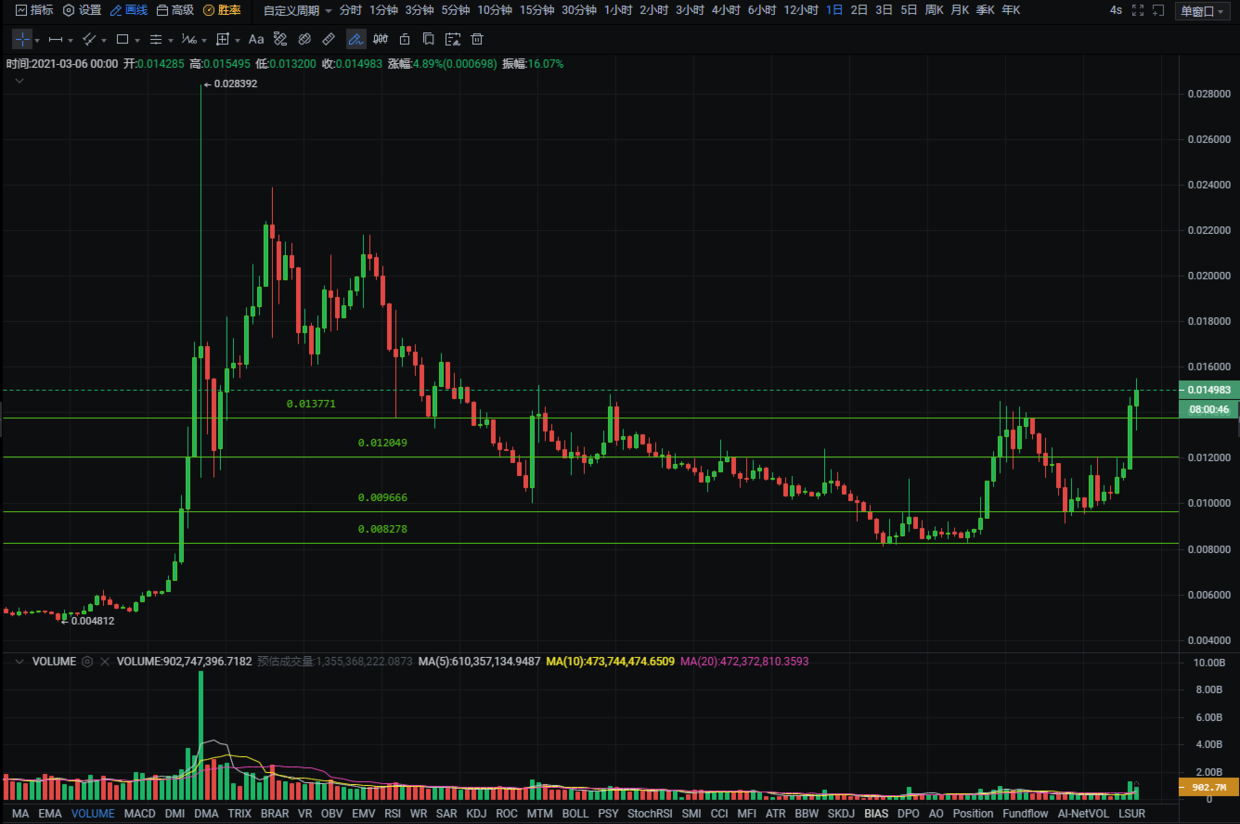Screen dimensions: 1240x824
Task: Select the Fundflow indicator
Action: coord(1025,814)
